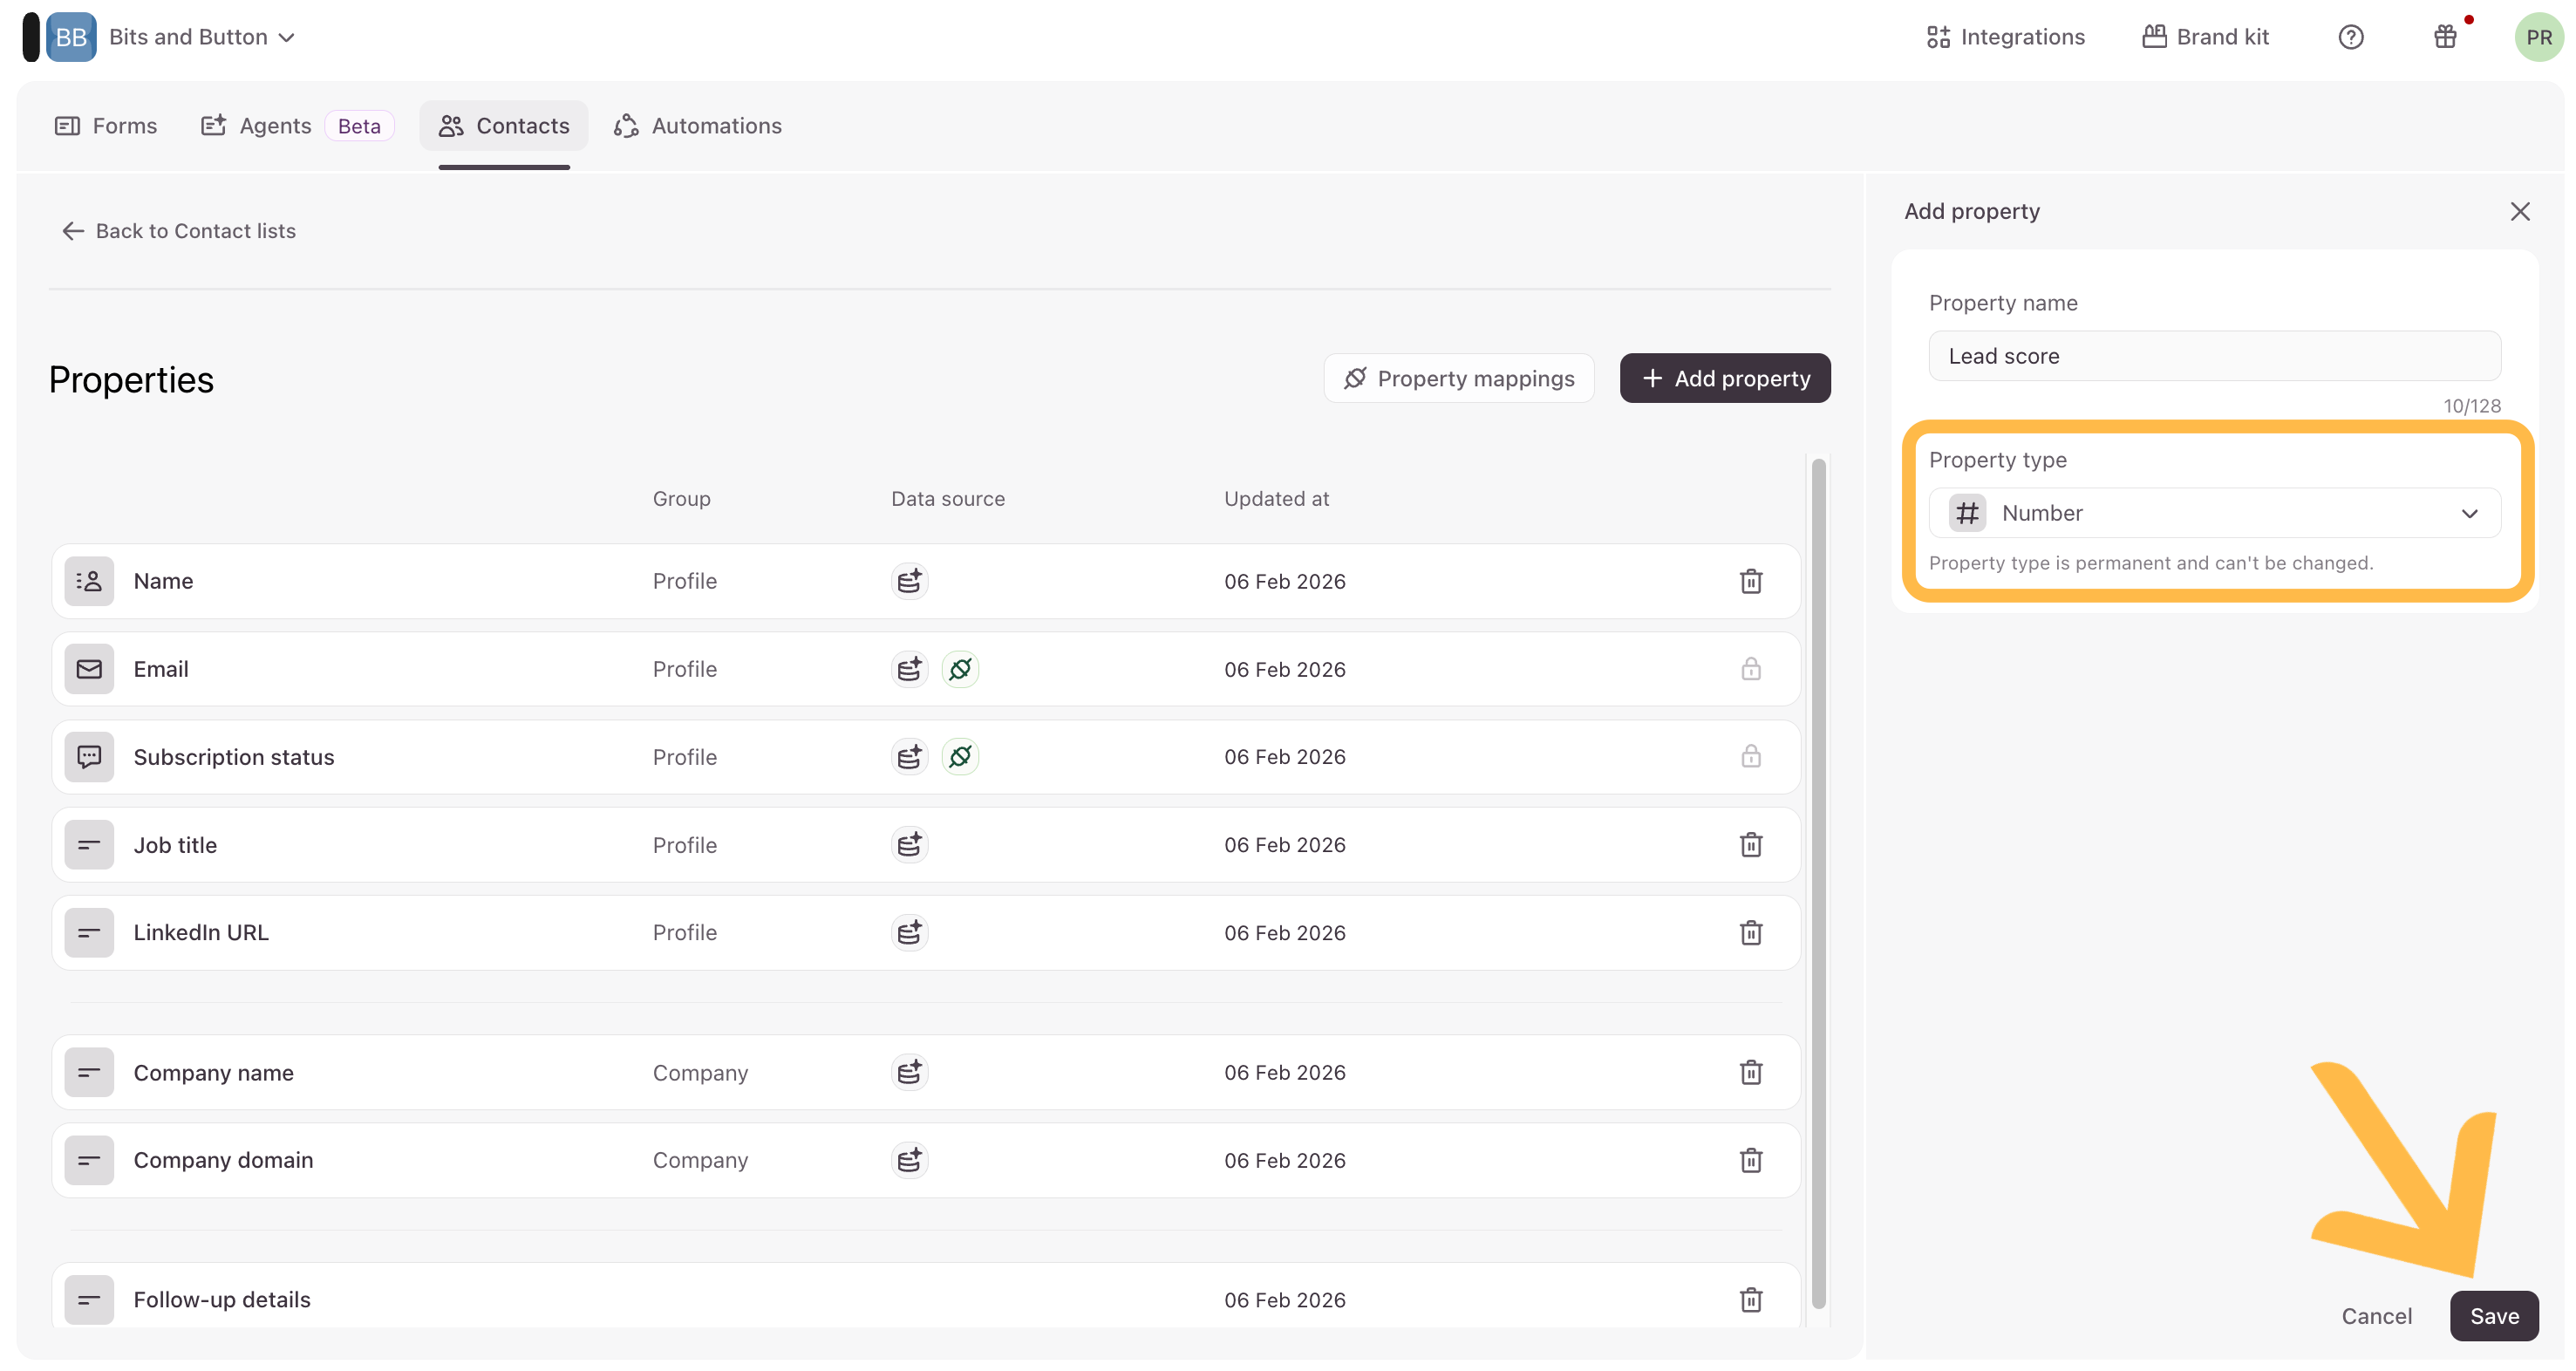Screen dimensions: 2576x1371
Task: Open the Automations tab
Action: [x=698, y=126]
